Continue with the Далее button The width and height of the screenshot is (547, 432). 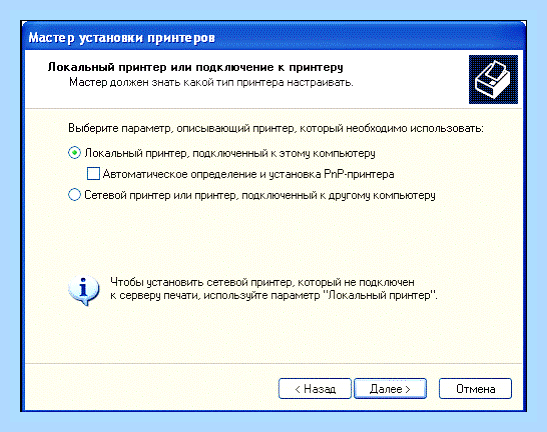390,388
